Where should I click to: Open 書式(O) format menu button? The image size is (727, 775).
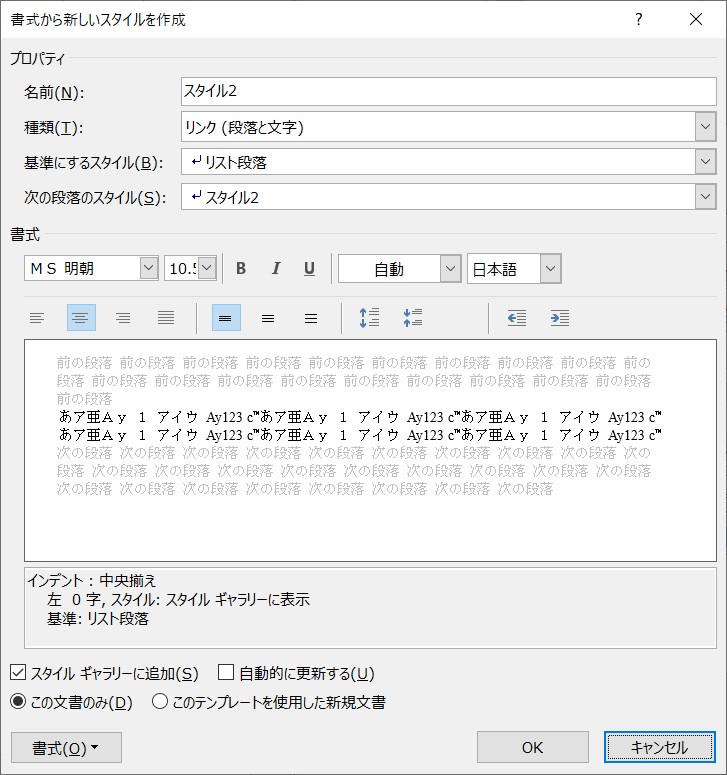pyautogui.click(x=66, y=748)
